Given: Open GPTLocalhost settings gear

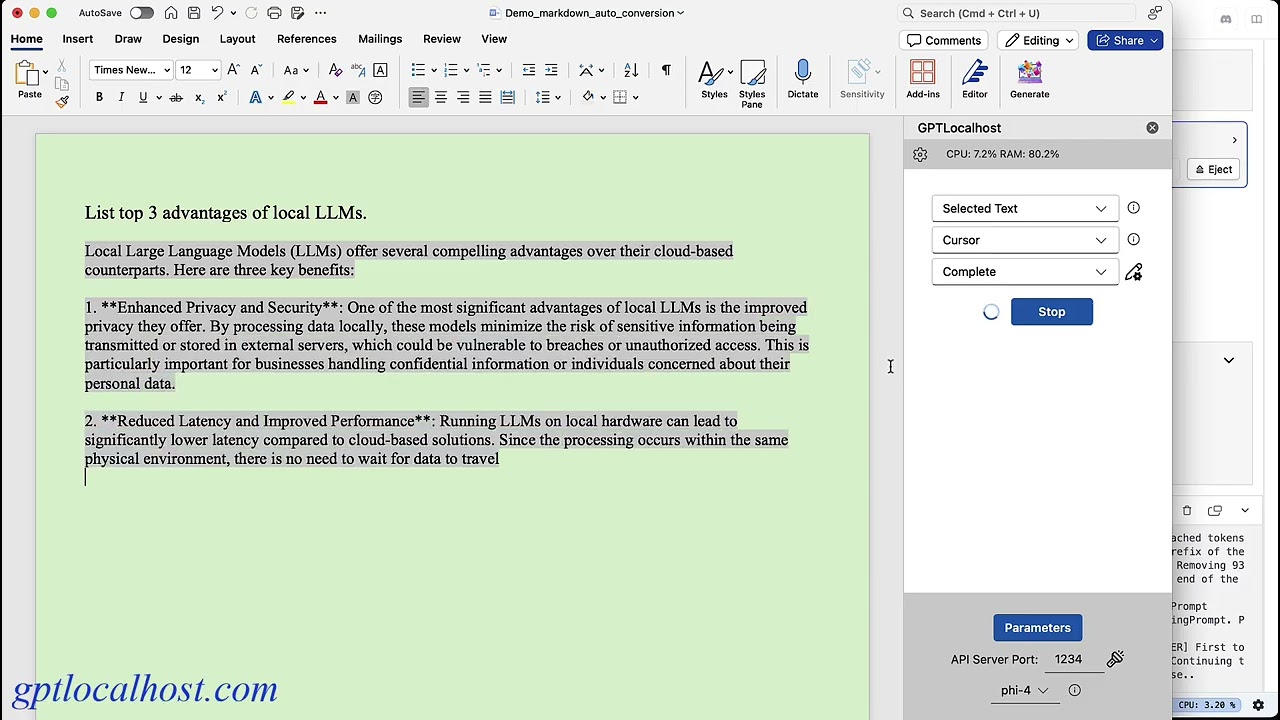Looking at the screenshot, I should coord(920,154).
